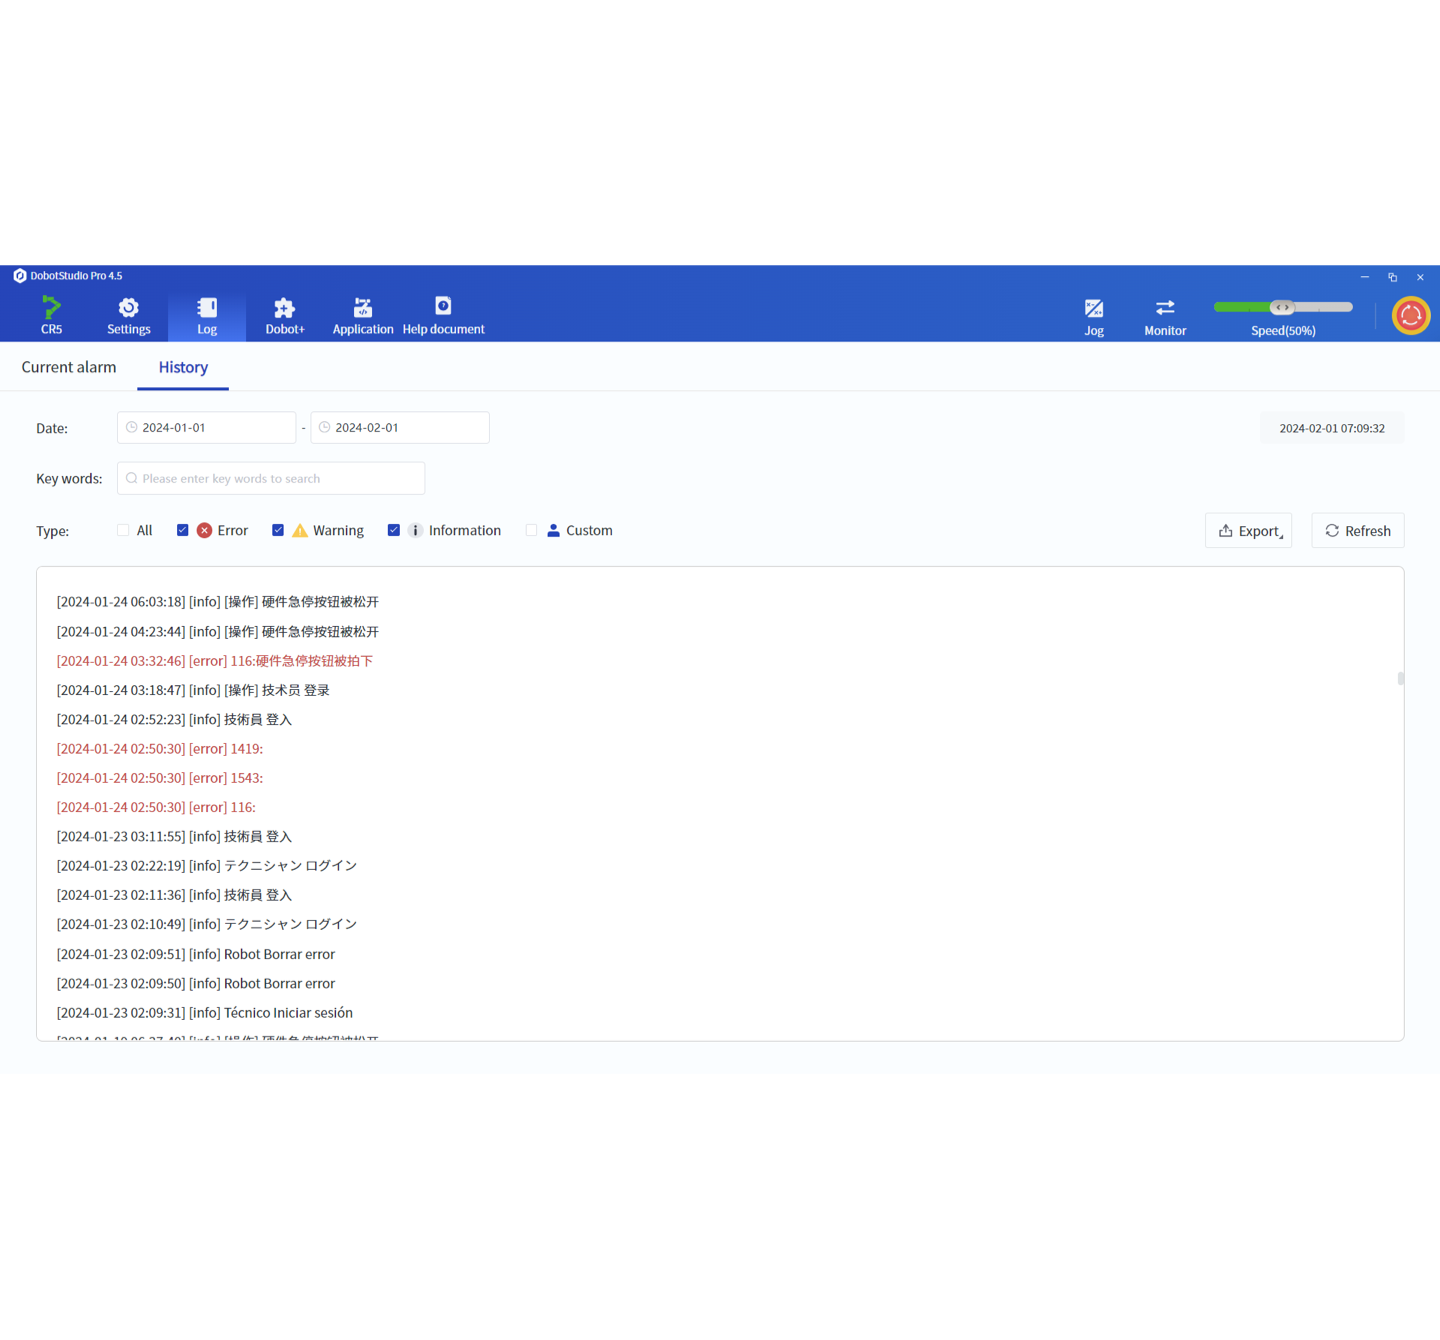
Task: Open the Jog control panel icon
Action: click(1094, 309)
